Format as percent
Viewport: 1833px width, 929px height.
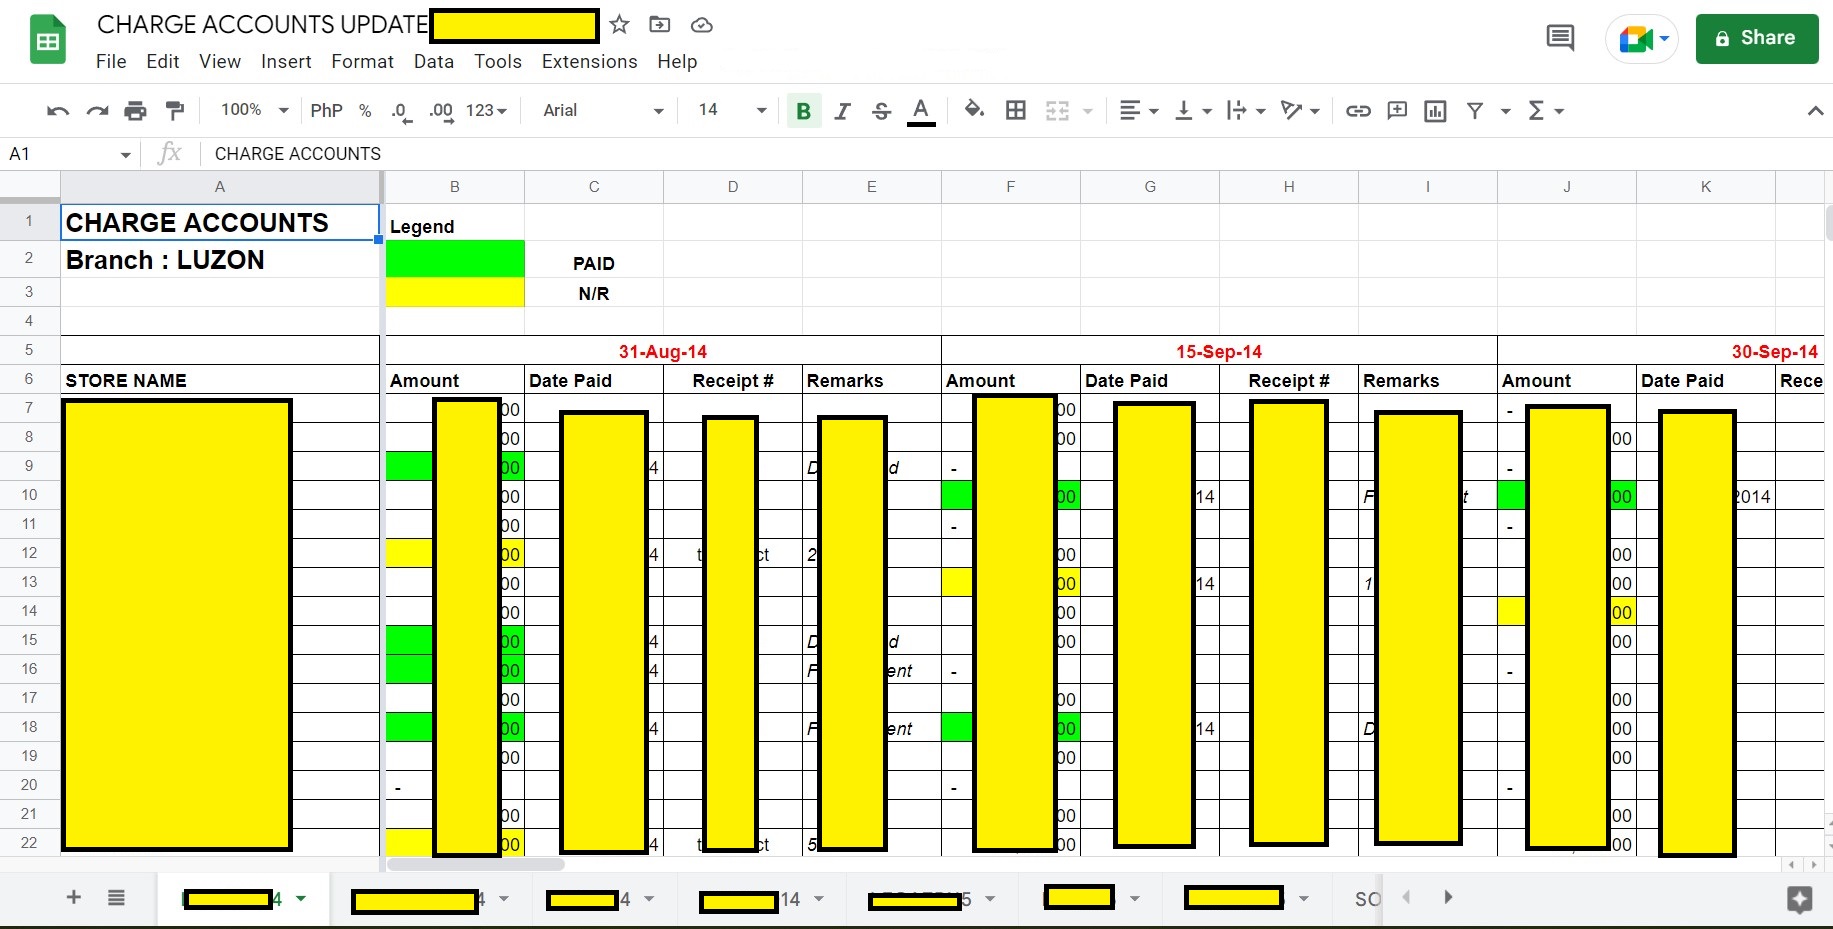(x=365, y=111)
